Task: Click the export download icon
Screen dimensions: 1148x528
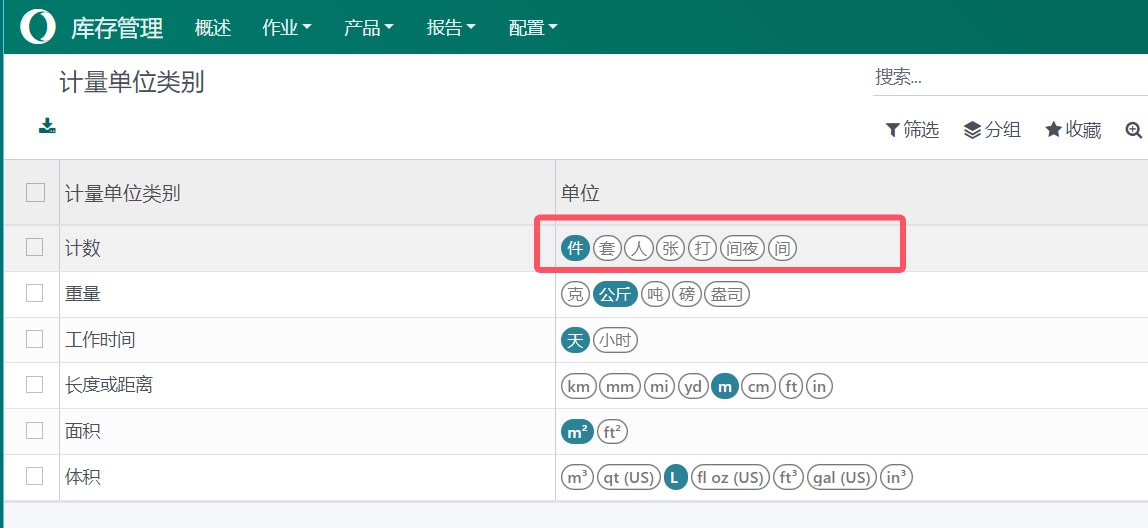Action: tap(48, 126)
